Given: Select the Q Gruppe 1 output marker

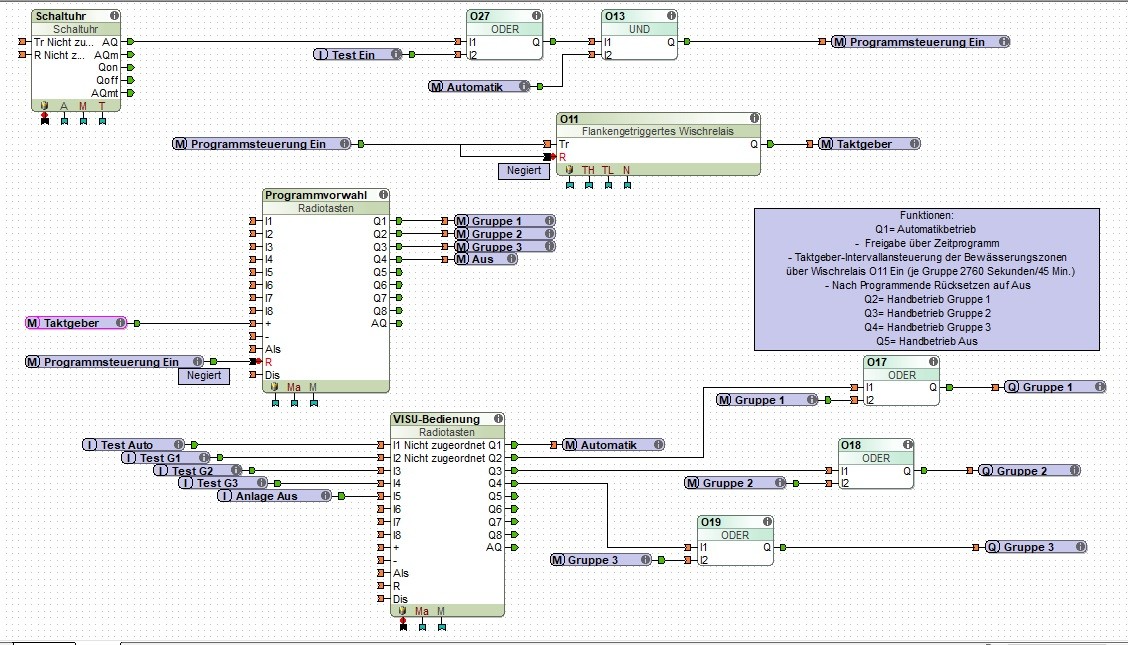Looking at the screenshot, I should pos(1055,387).
